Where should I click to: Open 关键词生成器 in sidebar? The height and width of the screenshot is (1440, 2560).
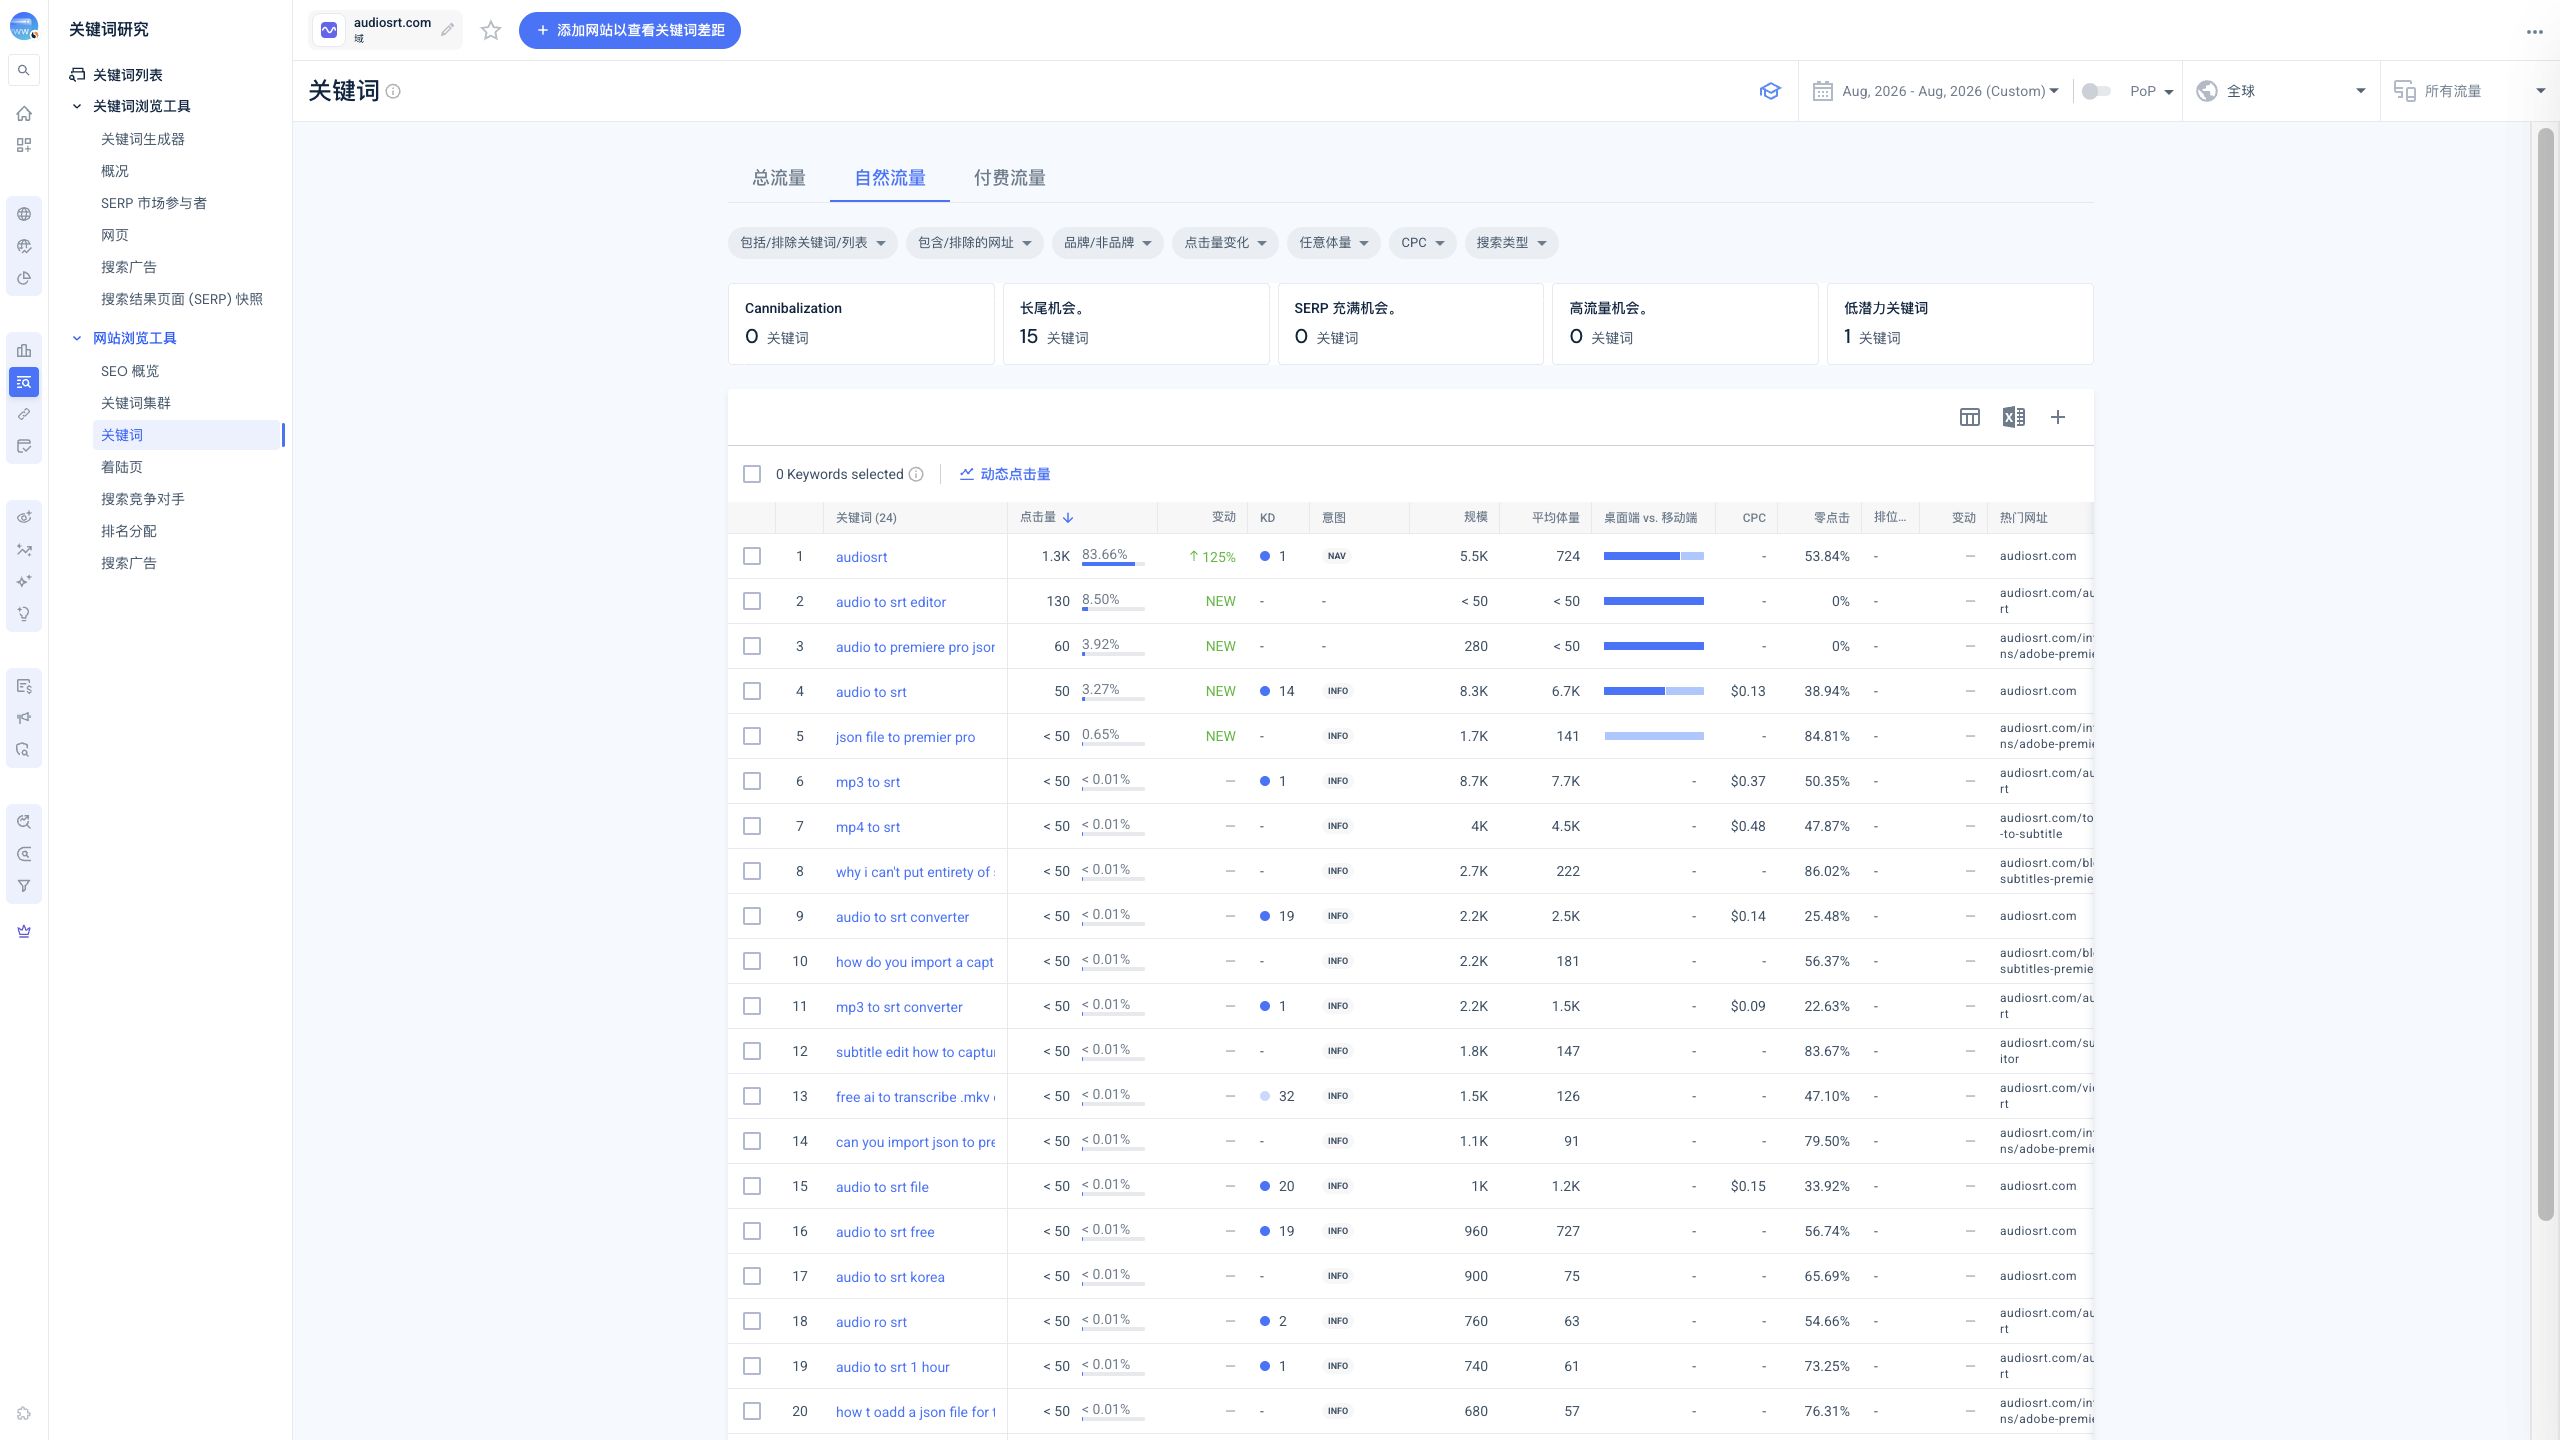(143, 139)
